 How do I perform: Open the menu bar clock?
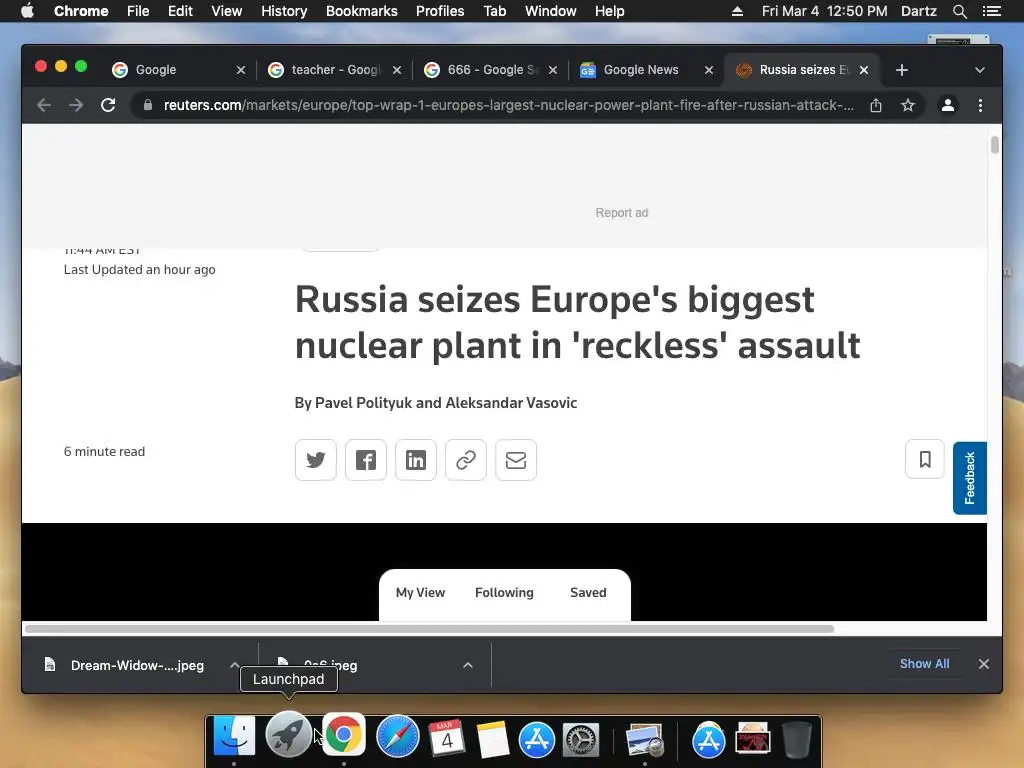[824, 11]
